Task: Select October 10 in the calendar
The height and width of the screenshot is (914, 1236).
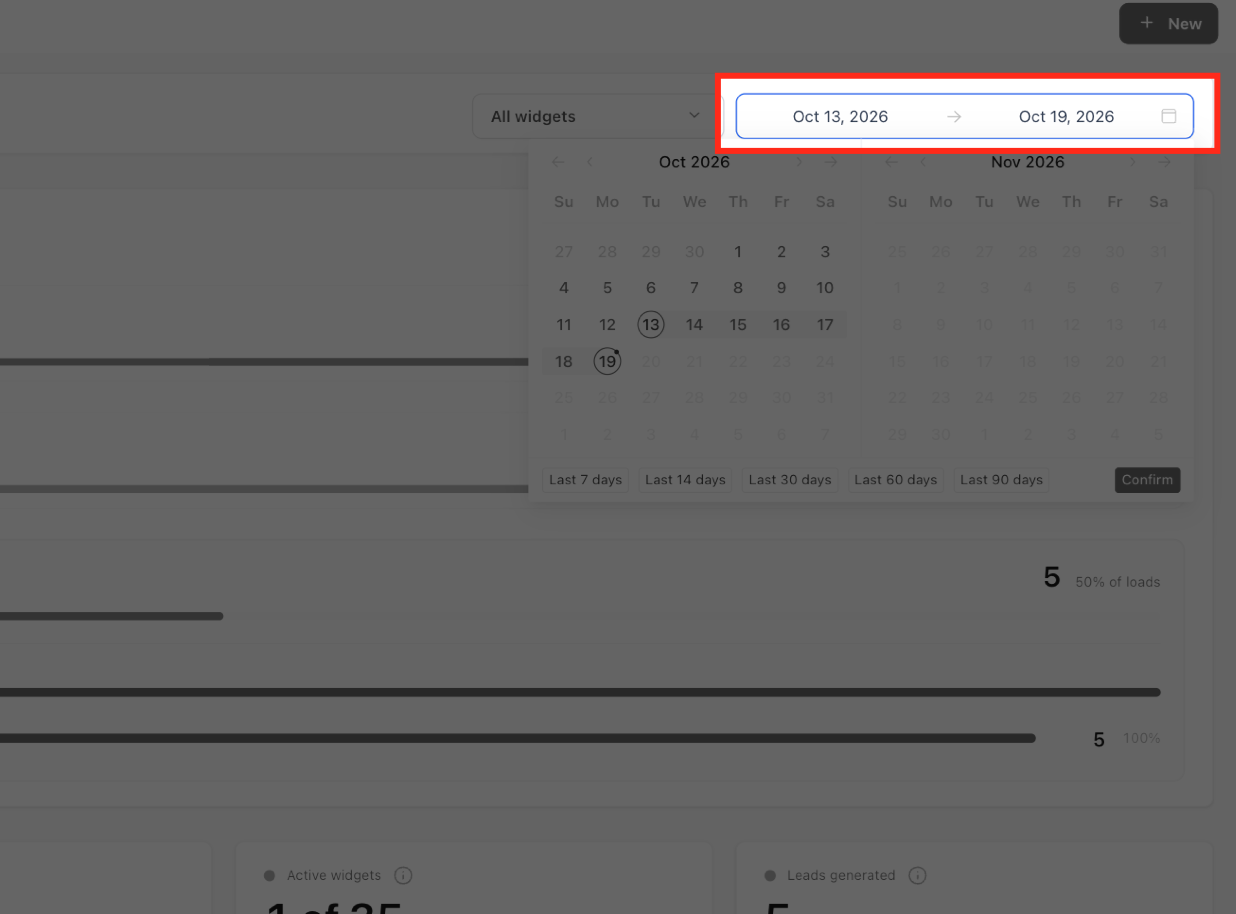Action: [825, 288]
